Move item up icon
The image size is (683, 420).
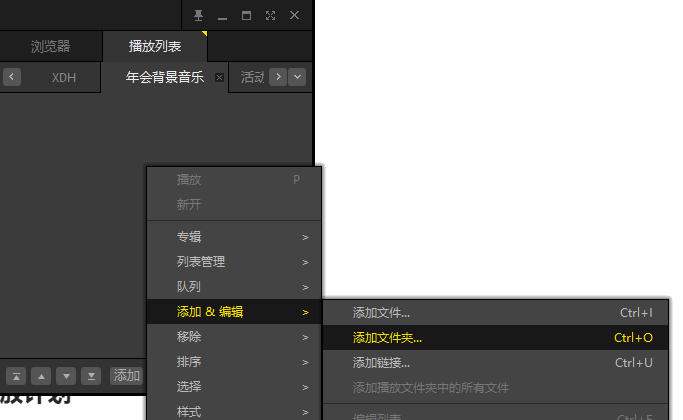pos(41,376)
